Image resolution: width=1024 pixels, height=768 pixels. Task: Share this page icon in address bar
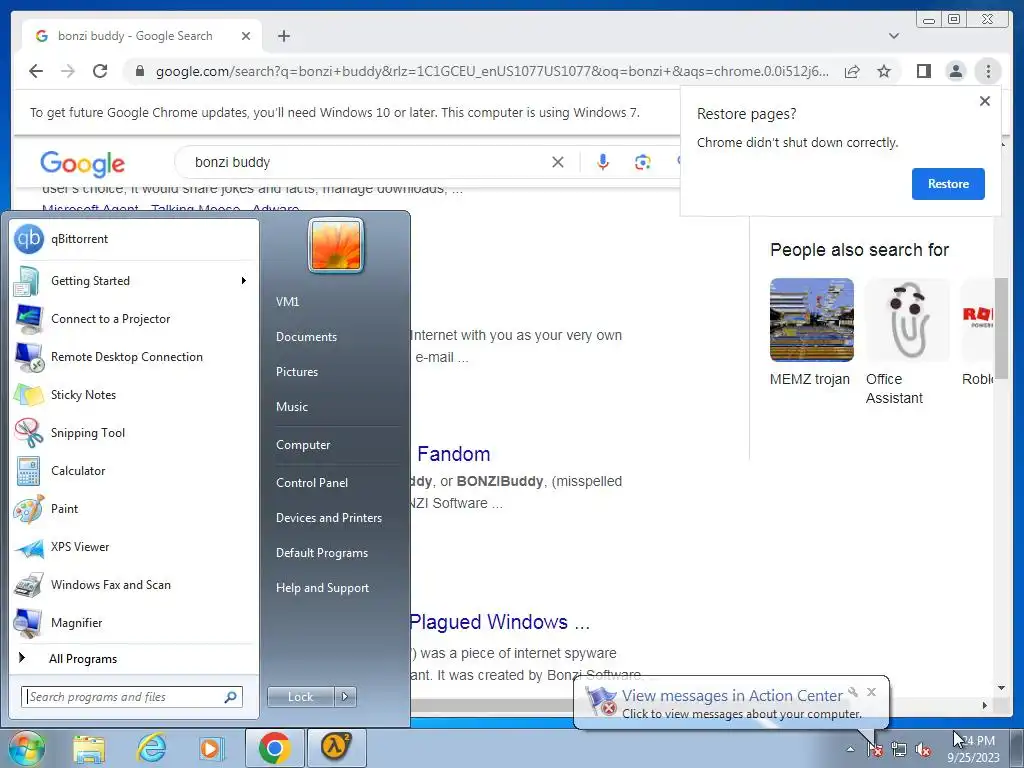(x=852, y=71)
